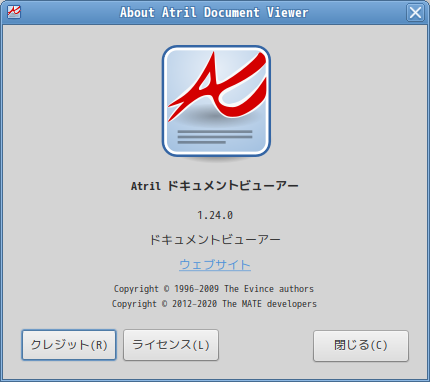Click the 1996-2009 Evince copyright line
Screen dimensions: 430x382
[214, 289]
